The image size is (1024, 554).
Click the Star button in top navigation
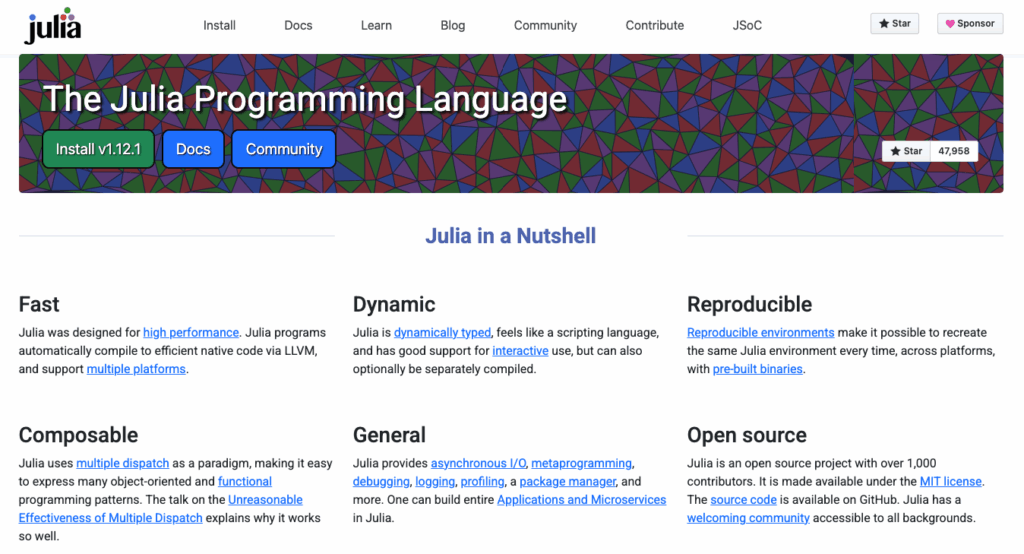coord(894,23)
